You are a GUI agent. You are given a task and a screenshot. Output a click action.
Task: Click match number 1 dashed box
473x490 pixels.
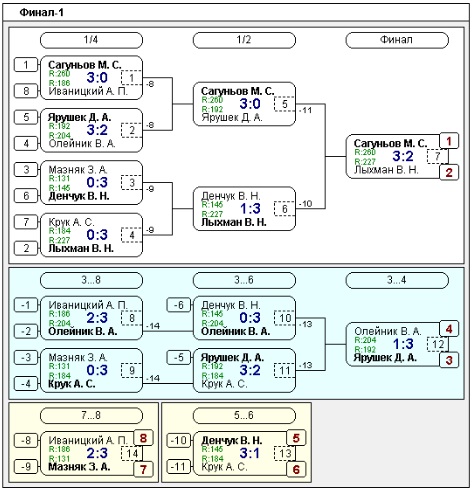click(132, 78)
